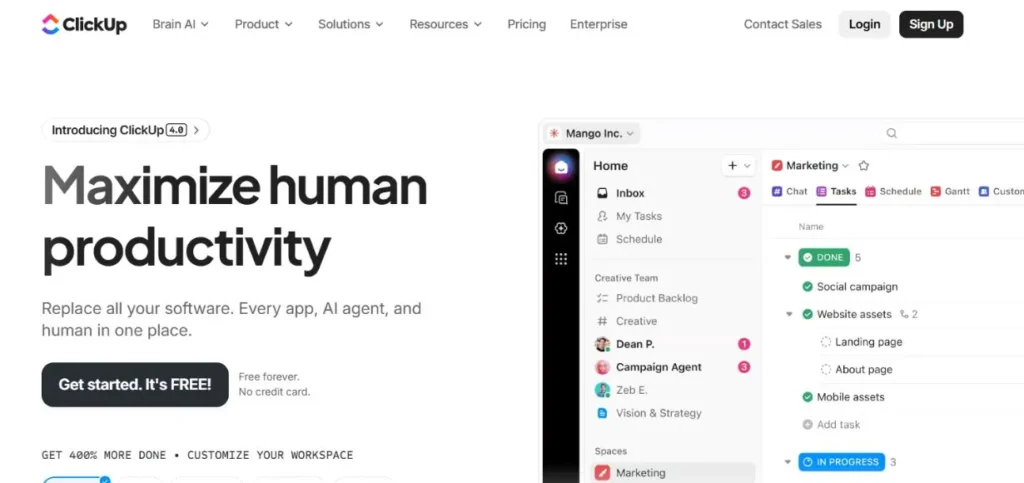Screen dimensions: 1024x483
Task: Mark About page status circle
Action: pyautogui.click(x=825, y=369)
